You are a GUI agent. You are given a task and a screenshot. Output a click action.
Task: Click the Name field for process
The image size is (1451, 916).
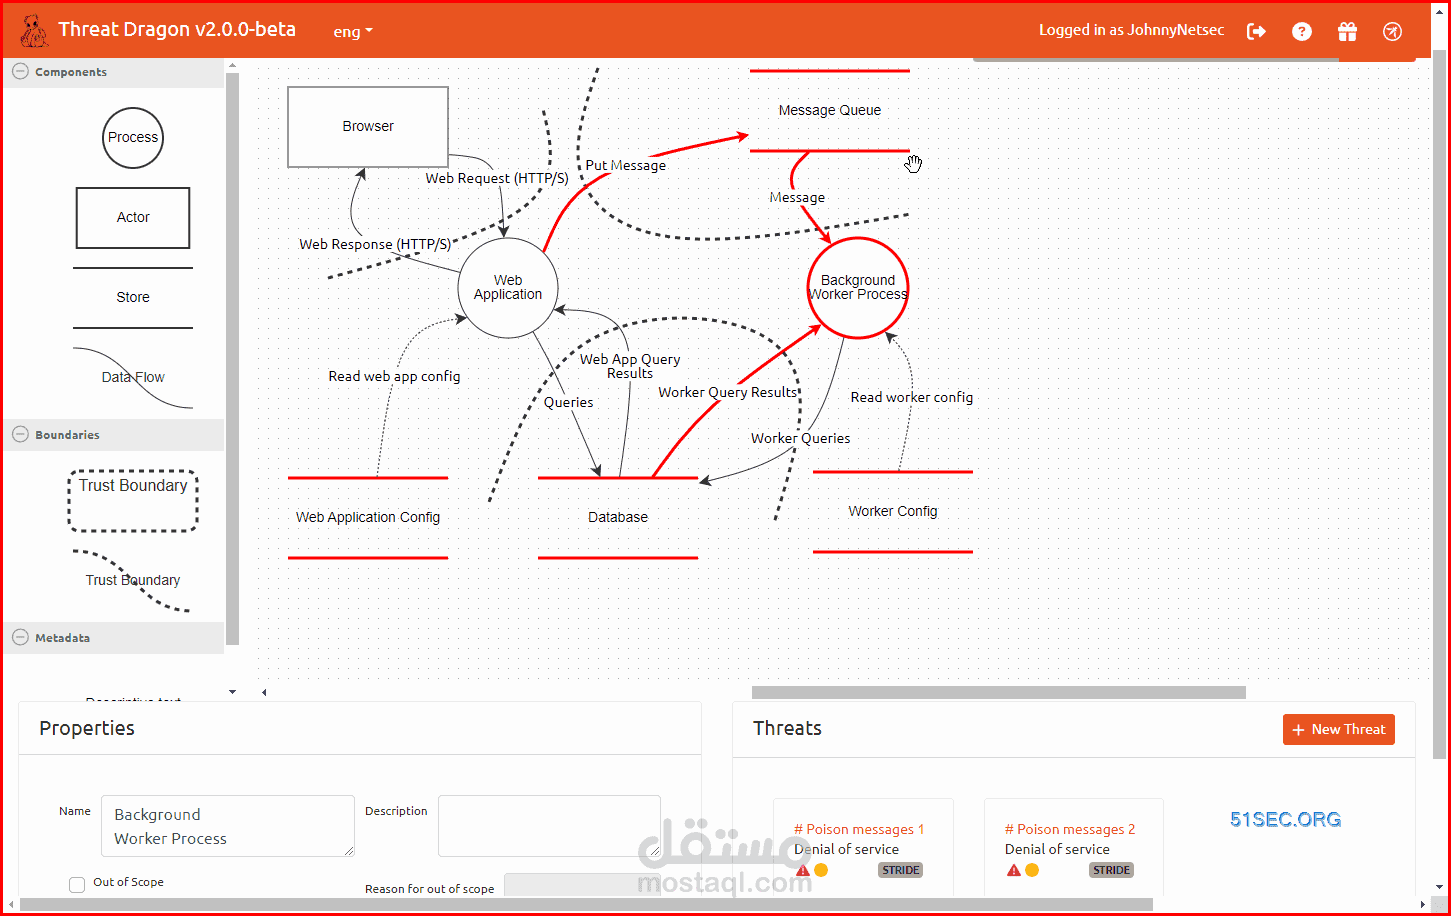(x=228, y=827)
